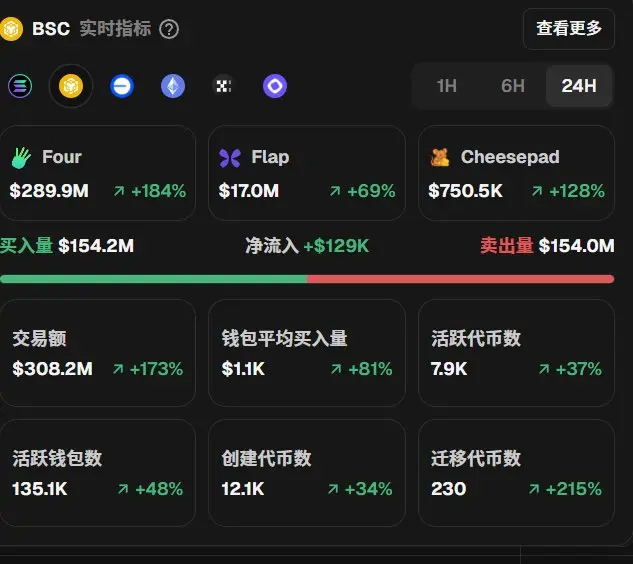
Task: Click the 交易额 +173% trend arrow
Action: [x=118, y=369]
